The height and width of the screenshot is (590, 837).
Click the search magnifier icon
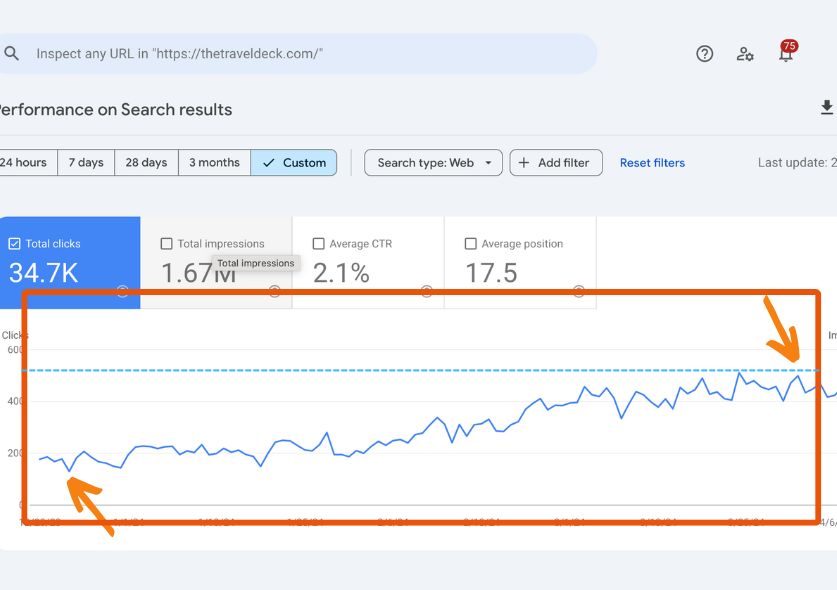pos(12,54)
